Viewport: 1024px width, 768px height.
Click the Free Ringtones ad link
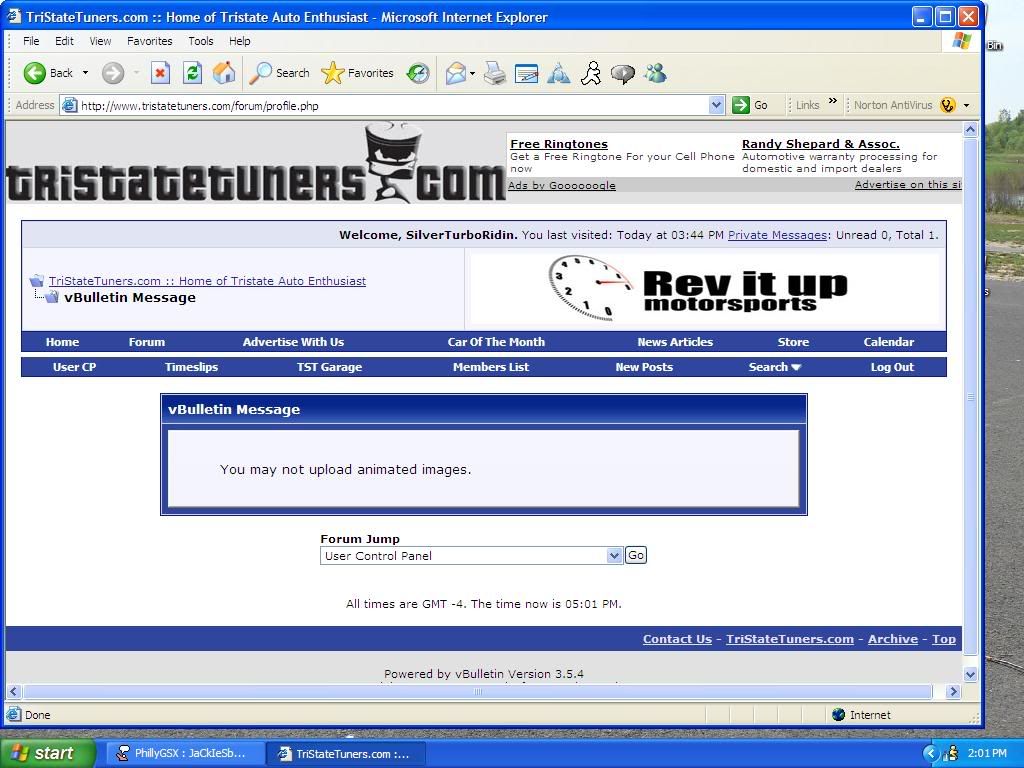coord(559,144)
